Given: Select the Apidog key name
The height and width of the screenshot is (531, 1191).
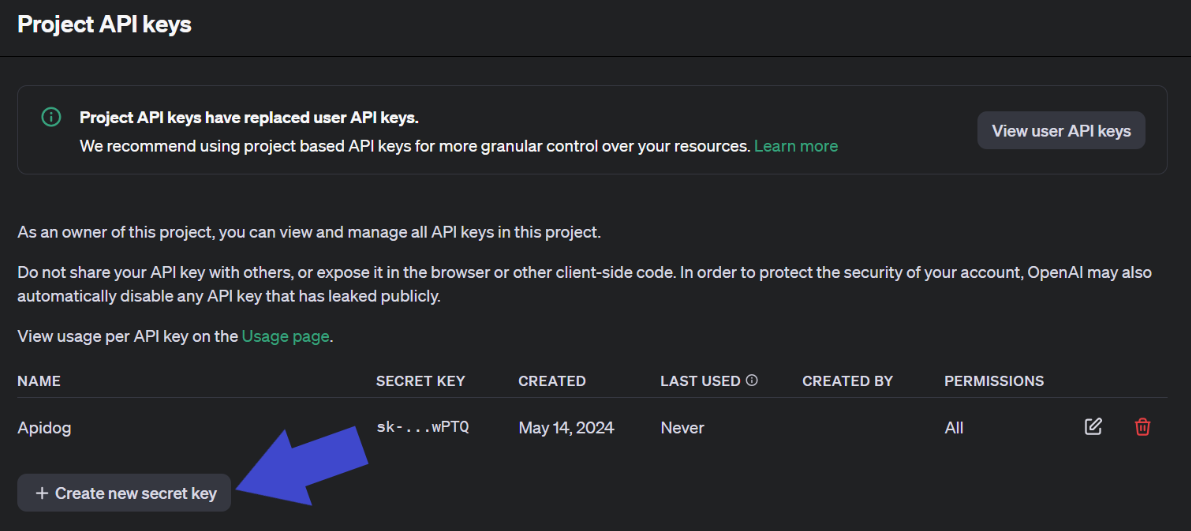Looking at the screenshot, I should click(44, 428).
